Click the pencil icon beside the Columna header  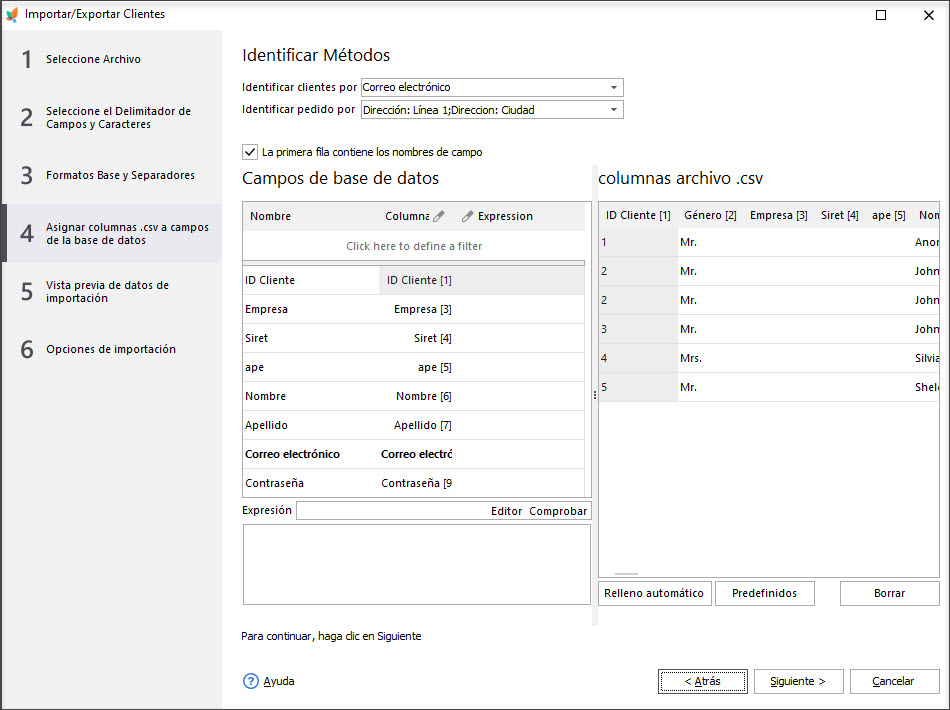click(x=439, y=216)
